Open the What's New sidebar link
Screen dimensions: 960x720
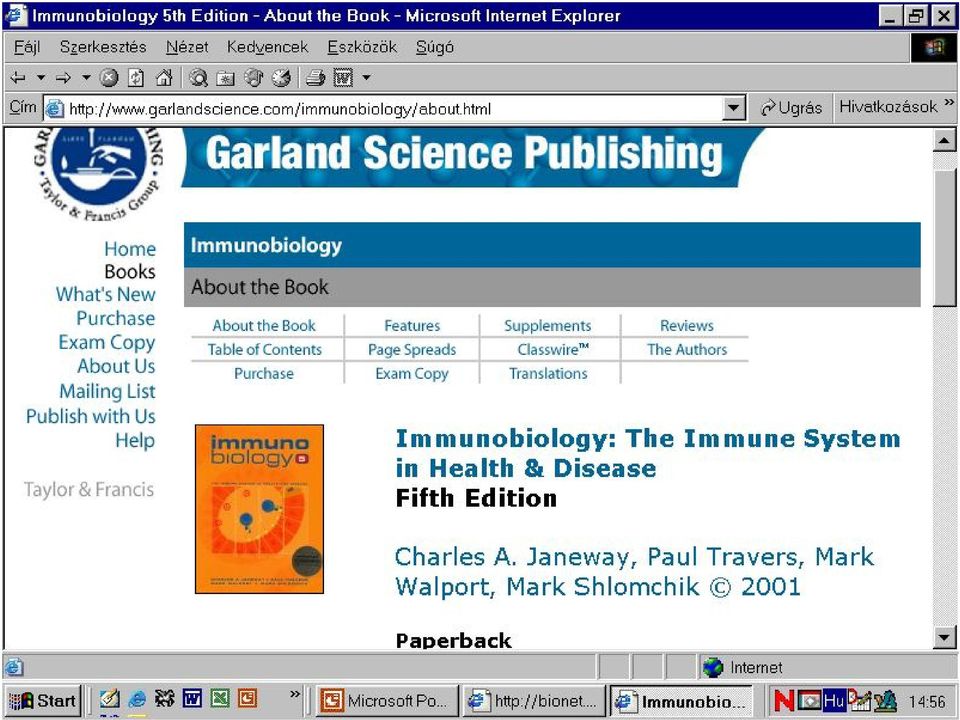click(x=105, y=294)
